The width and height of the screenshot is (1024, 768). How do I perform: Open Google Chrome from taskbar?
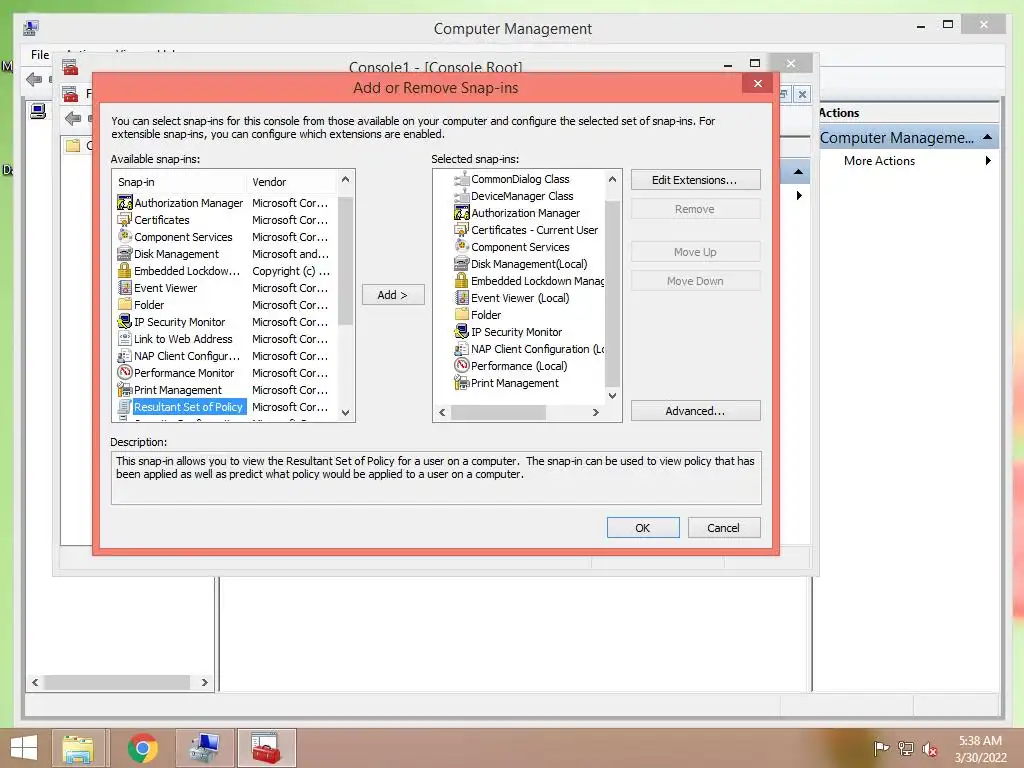(x=142, y=748)
